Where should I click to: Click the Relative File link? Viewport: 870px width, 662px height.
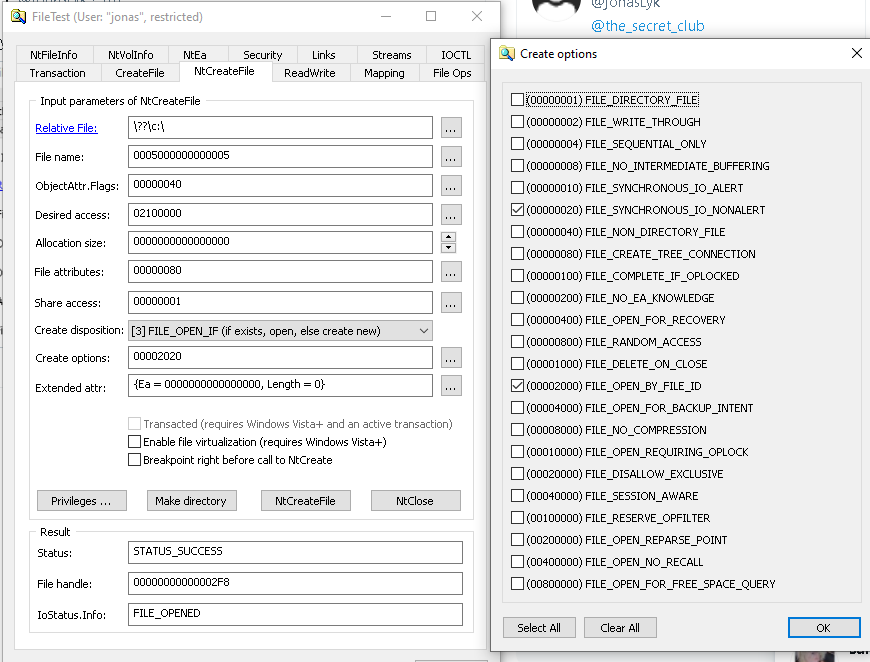66,128
